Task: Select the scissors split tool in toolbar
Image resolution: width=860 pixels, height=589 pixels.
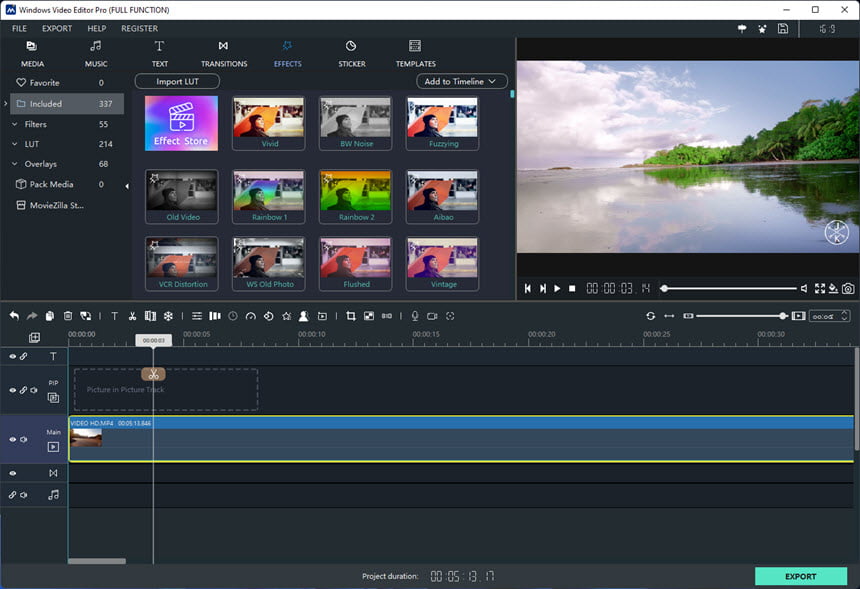Action: click(x=132, y=316)
